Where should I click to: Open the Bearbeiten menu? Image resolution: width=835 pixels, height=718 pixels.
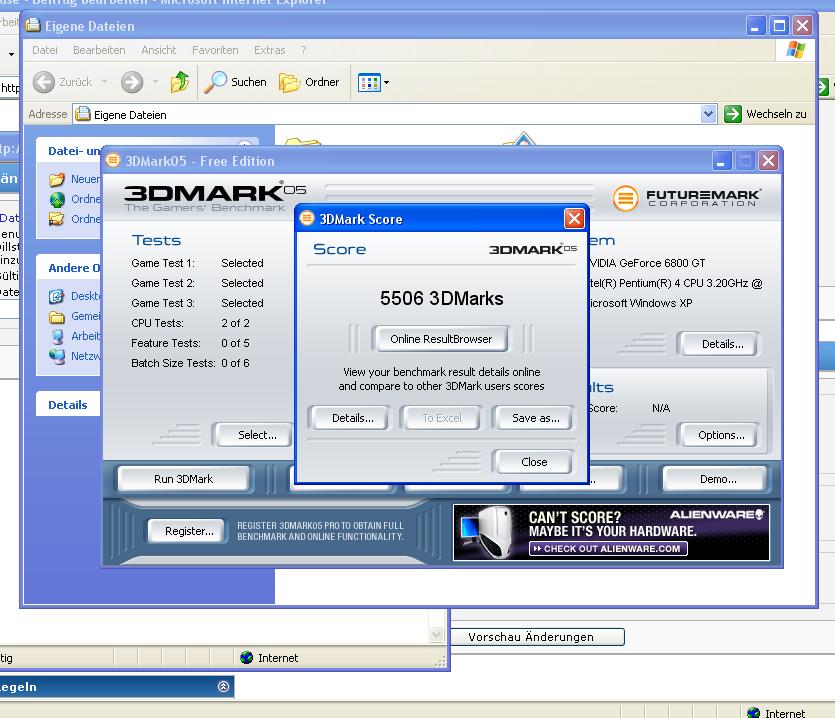coord(99,50)
